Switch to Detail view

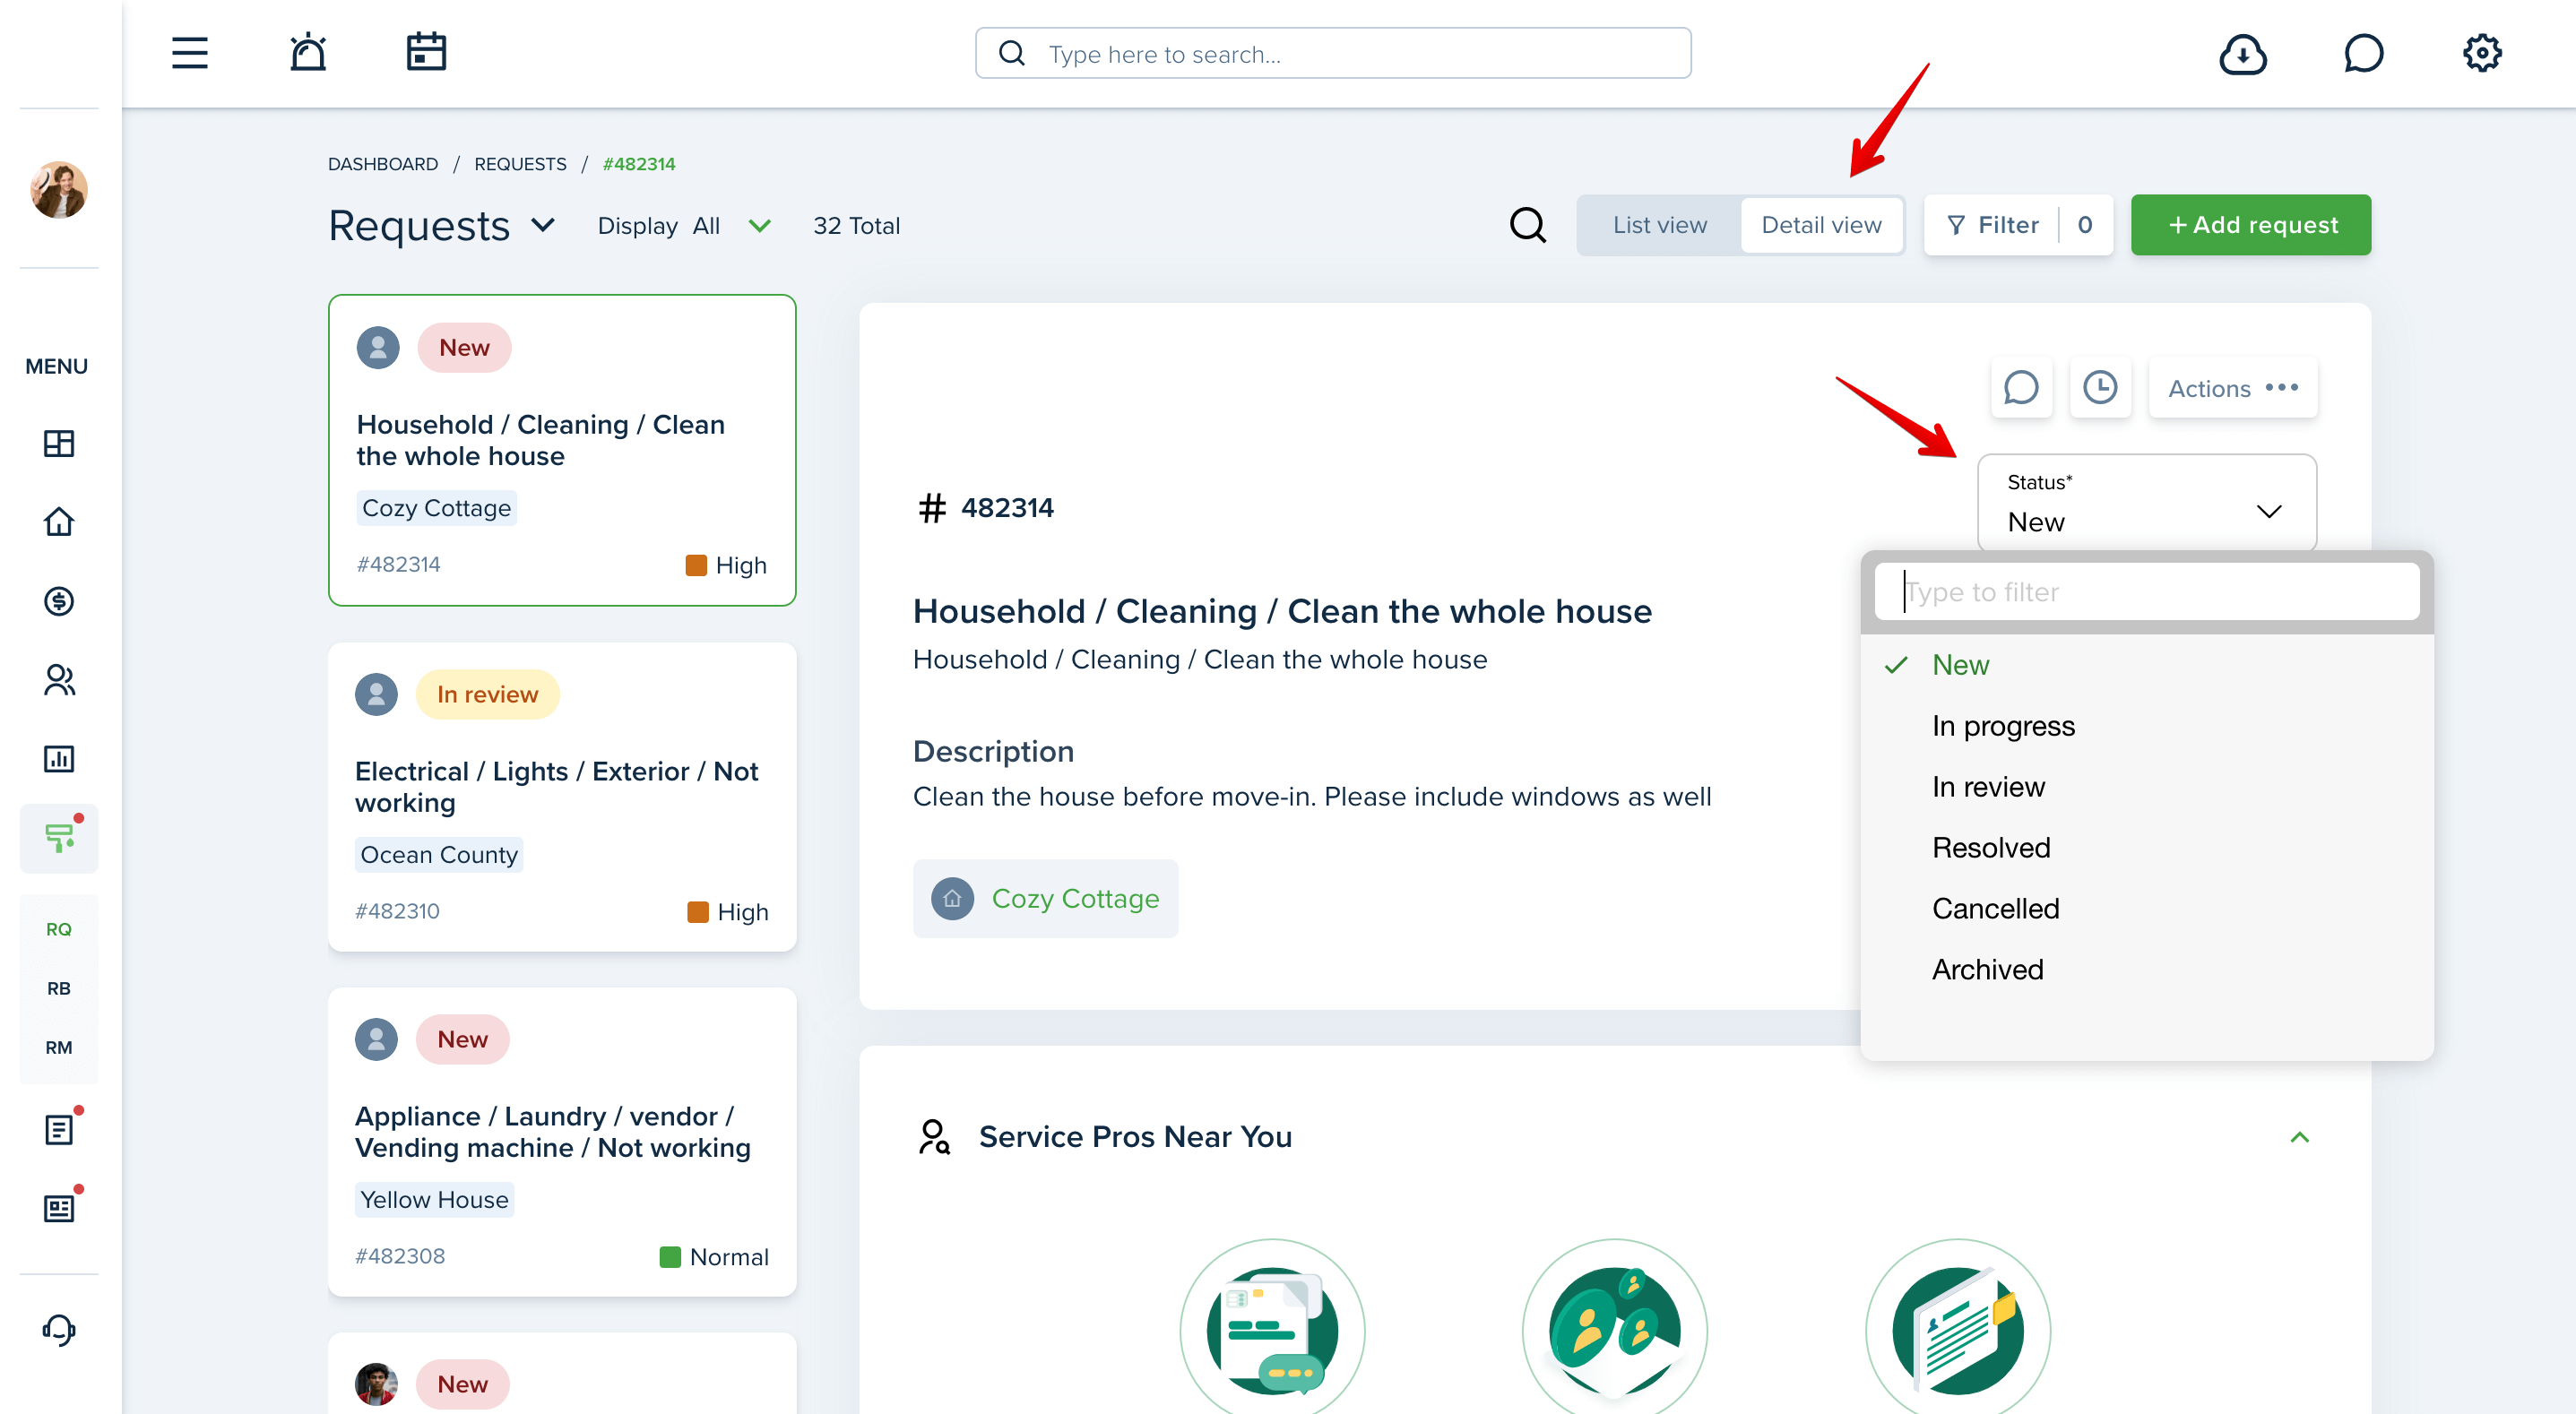coord(1821,225)
